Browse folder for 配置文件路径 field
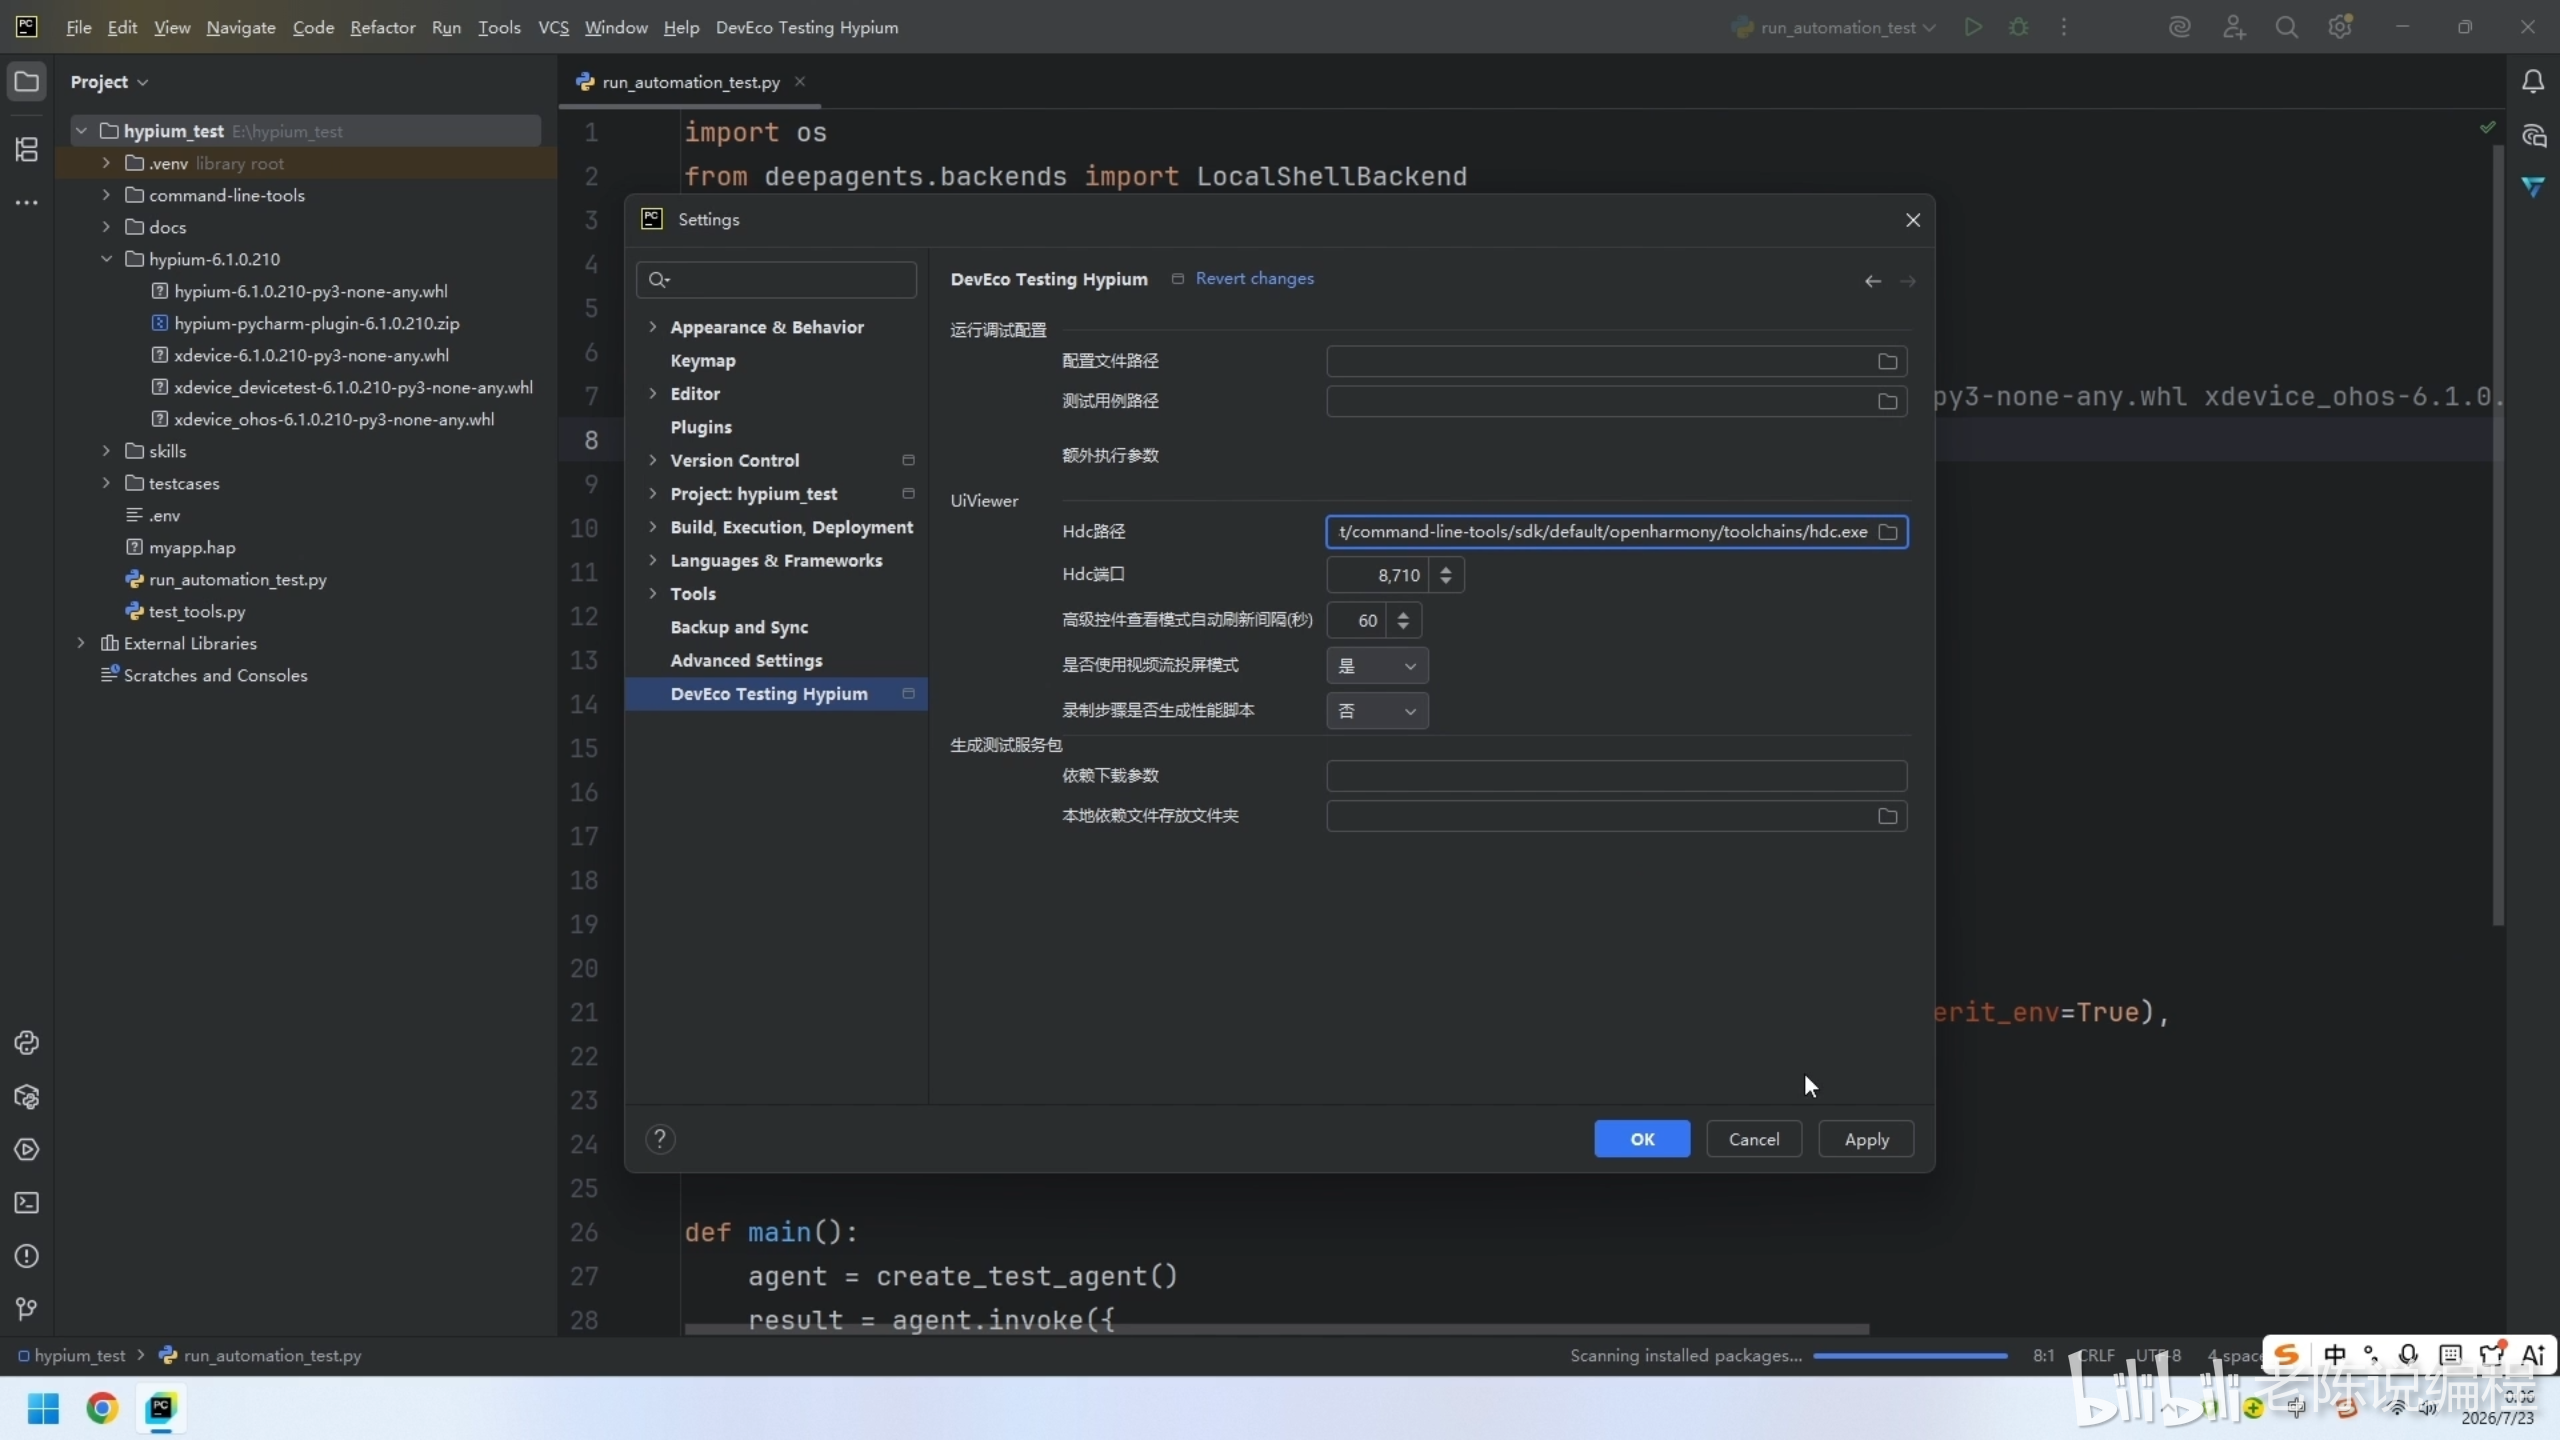 [x=1887, y=361]
